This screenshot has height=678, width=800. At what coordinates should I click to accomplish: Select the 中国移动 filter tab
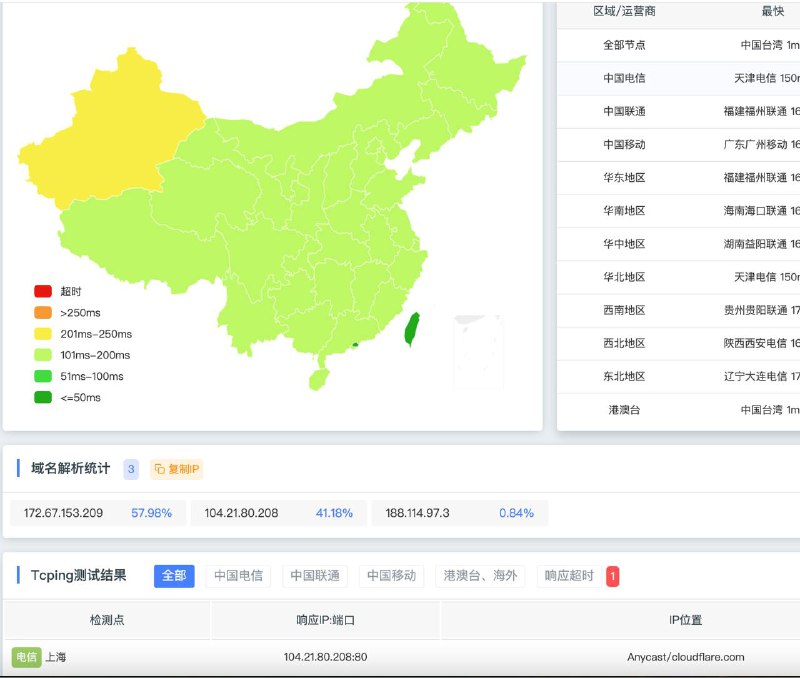391,576
